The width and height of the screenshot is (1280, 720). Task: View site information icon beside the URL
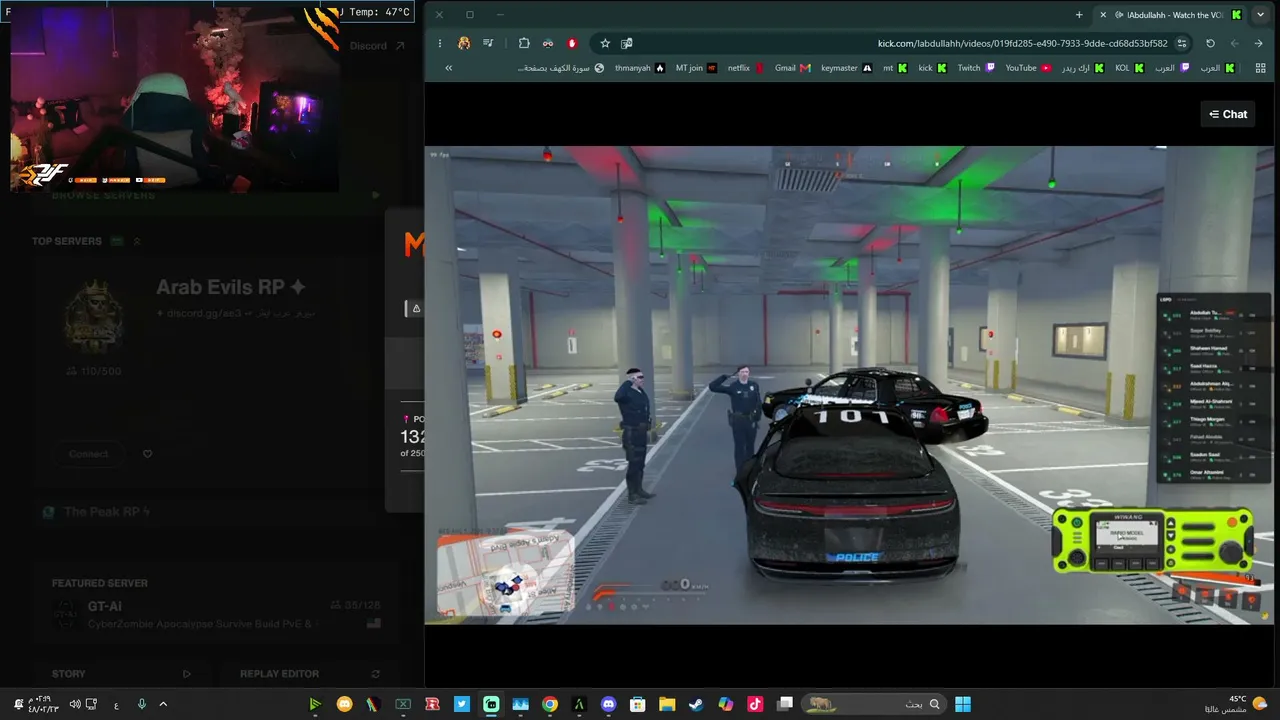1182,43
